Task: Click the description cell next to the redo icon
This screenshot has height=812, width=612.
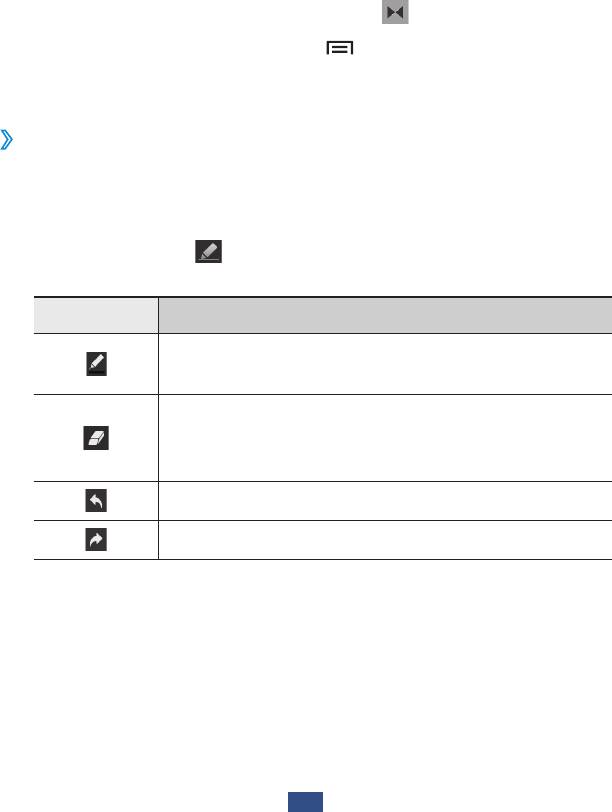Action: tap(384, 539)
